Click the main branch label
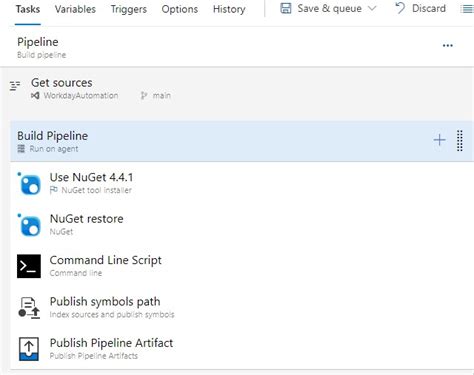Screen dimensions: 474x375 click(x=162, y=96)
